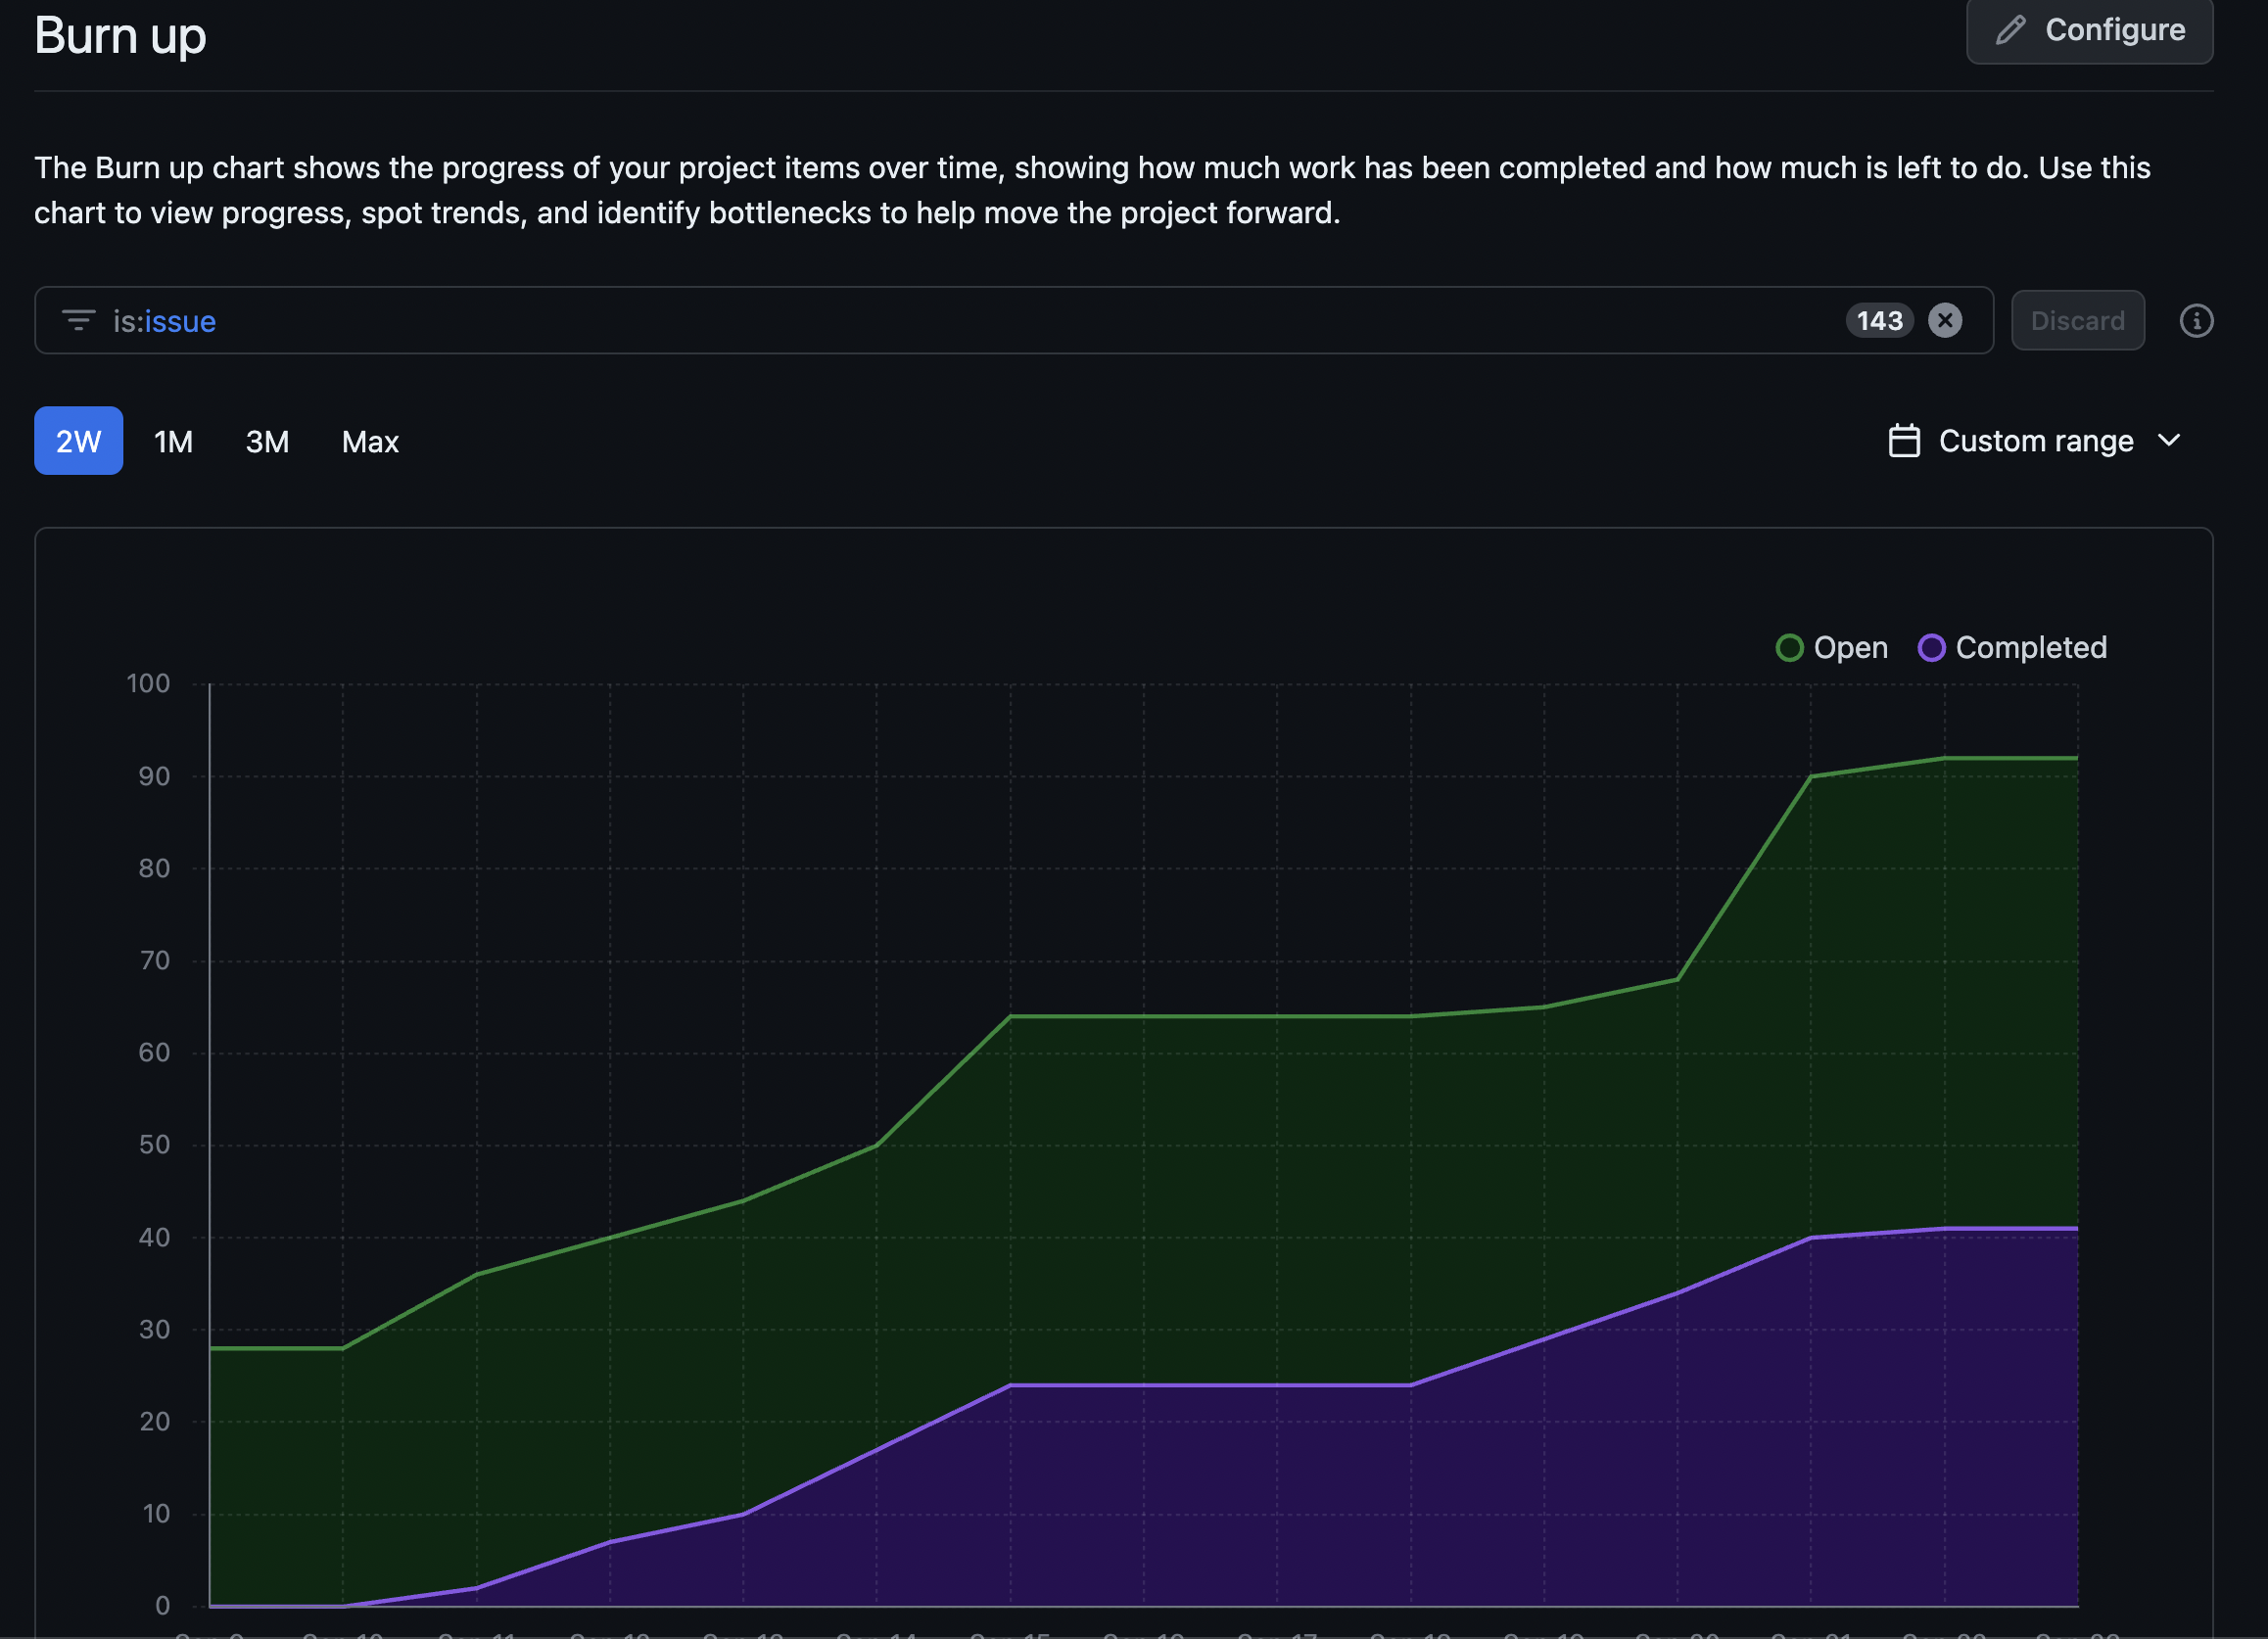Switch to the 1M time range tab

[172, 440]
